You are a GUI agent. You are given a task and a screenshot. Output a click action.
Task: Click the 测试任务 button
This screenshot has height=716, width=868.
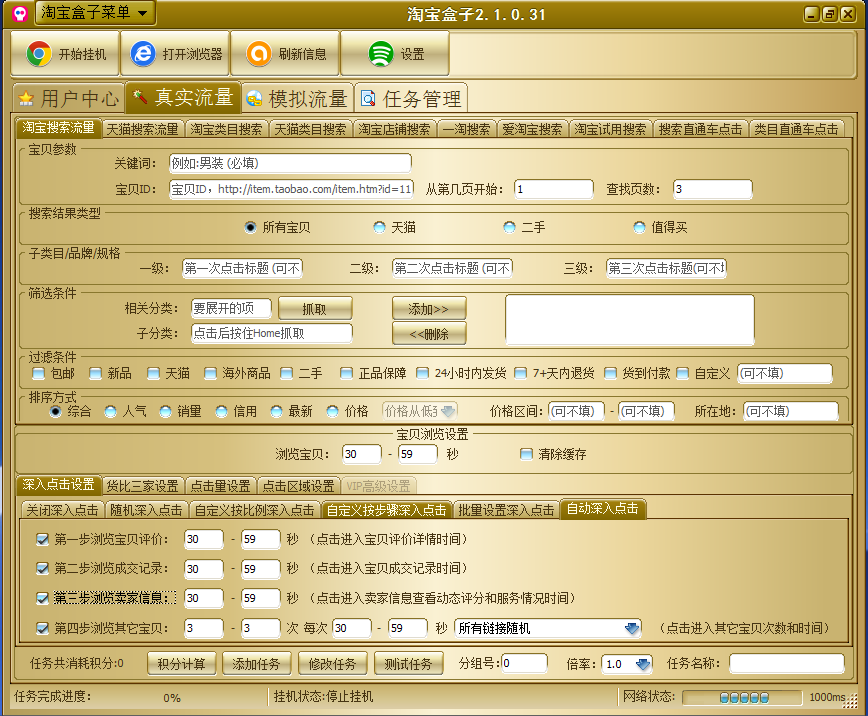pyautogui.click(x=409, y=664)
